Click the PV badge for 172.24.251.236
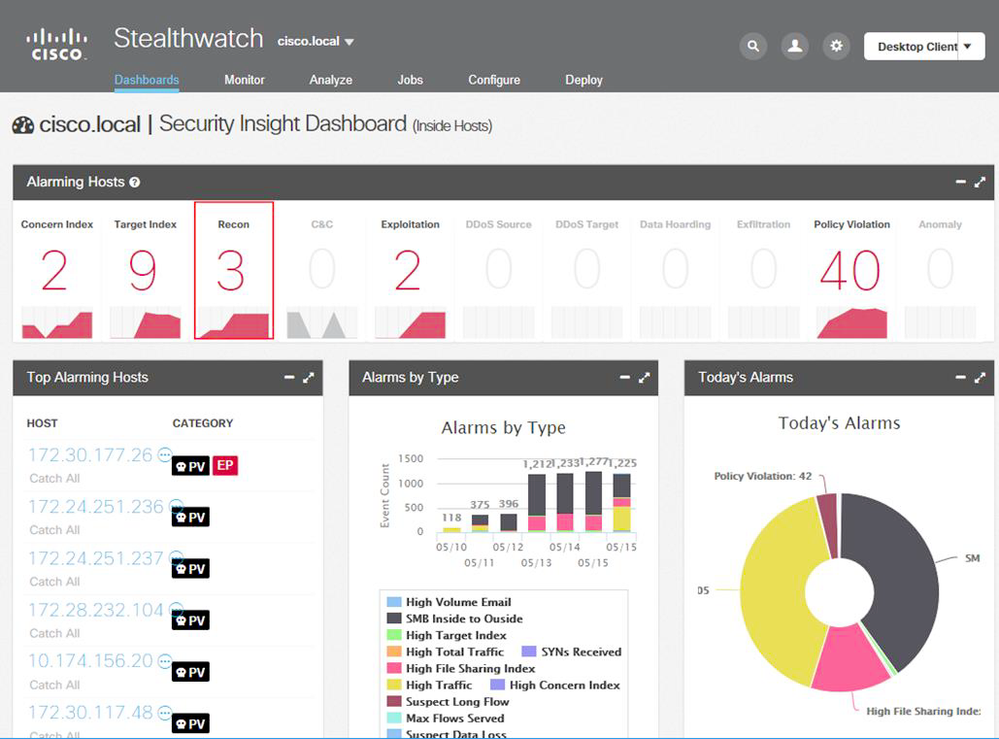999x739 pixels. [190, 517]
